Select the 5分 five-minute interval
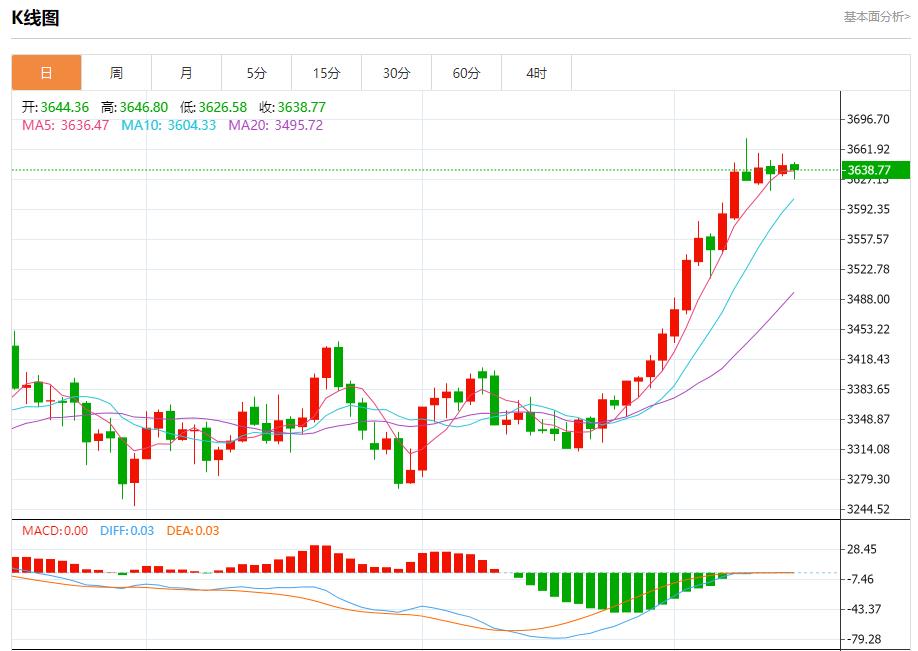The image size is (918, 651). (x=257, y=72)
